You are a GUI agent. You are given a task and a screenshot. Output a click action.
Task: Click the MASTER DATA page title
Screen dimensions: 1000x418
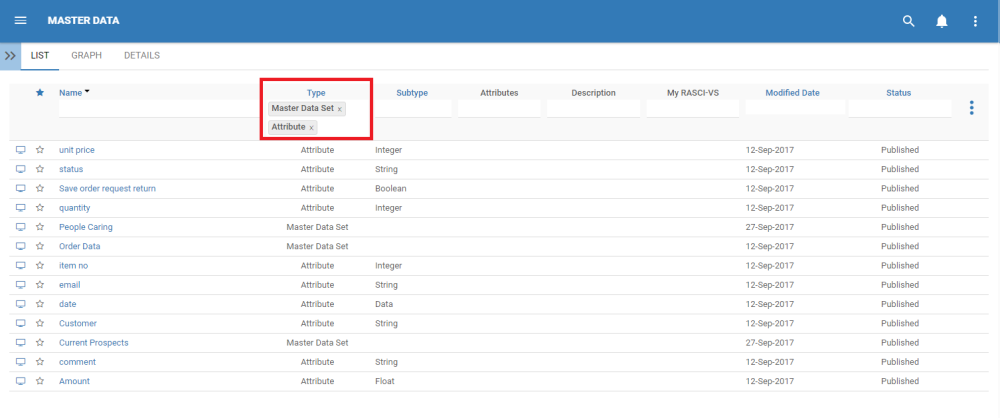point(83,21)
